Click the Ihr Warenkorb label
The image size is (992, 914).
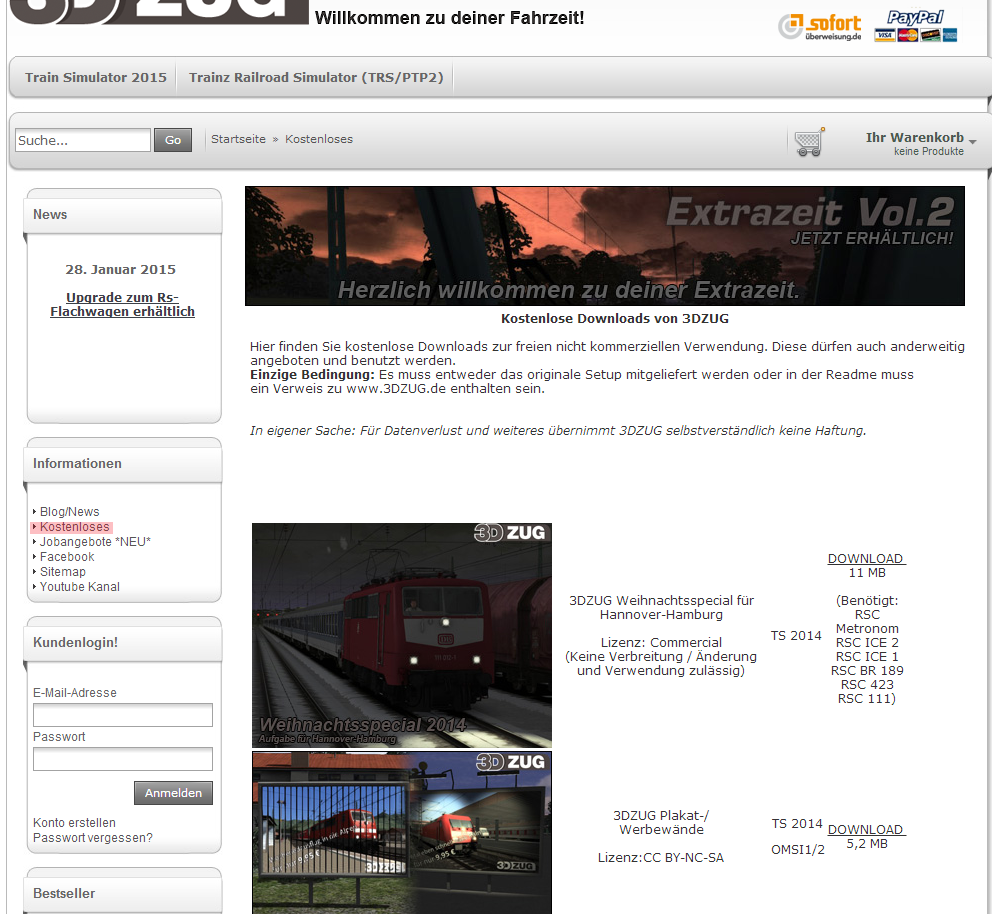915,137
